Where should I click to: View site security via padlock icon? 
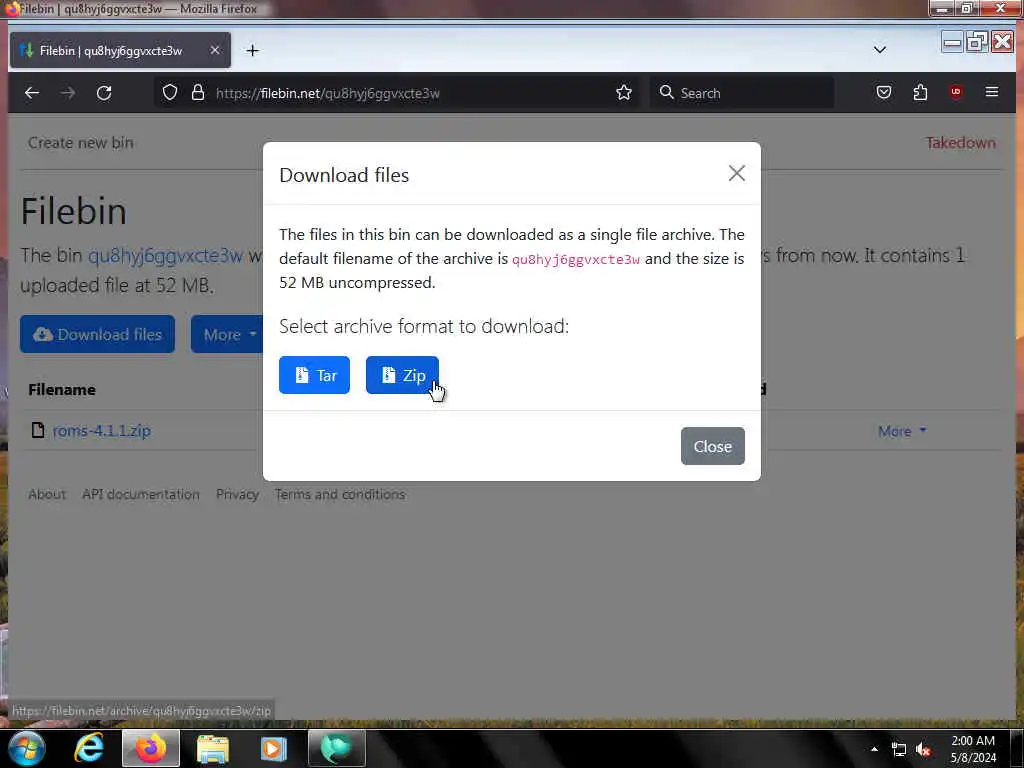point(198,93)
